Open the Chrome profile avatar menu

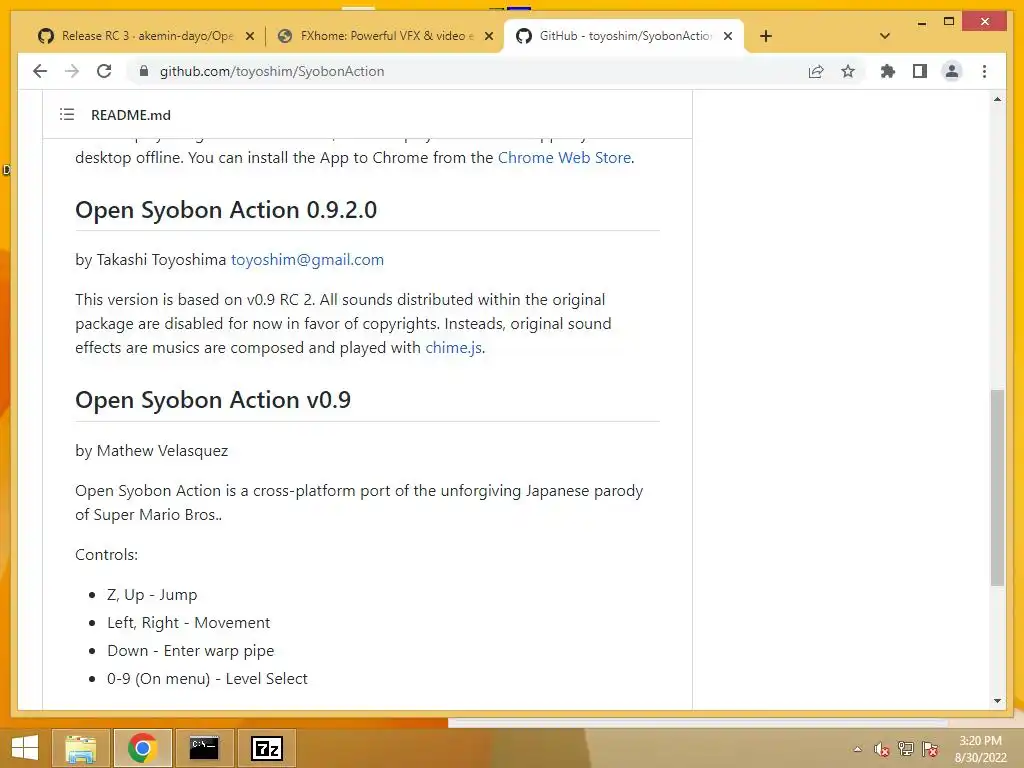pos(952,71)
